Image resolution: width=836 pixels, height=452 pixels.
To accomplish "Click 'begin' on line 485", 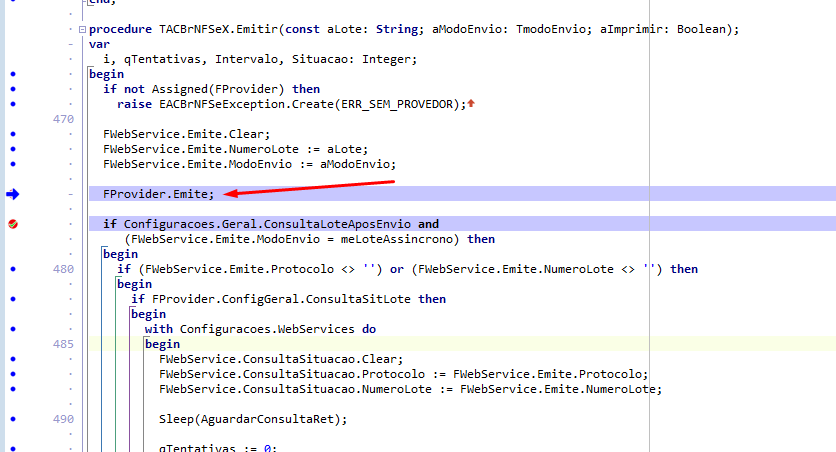I will click(163, 344).
